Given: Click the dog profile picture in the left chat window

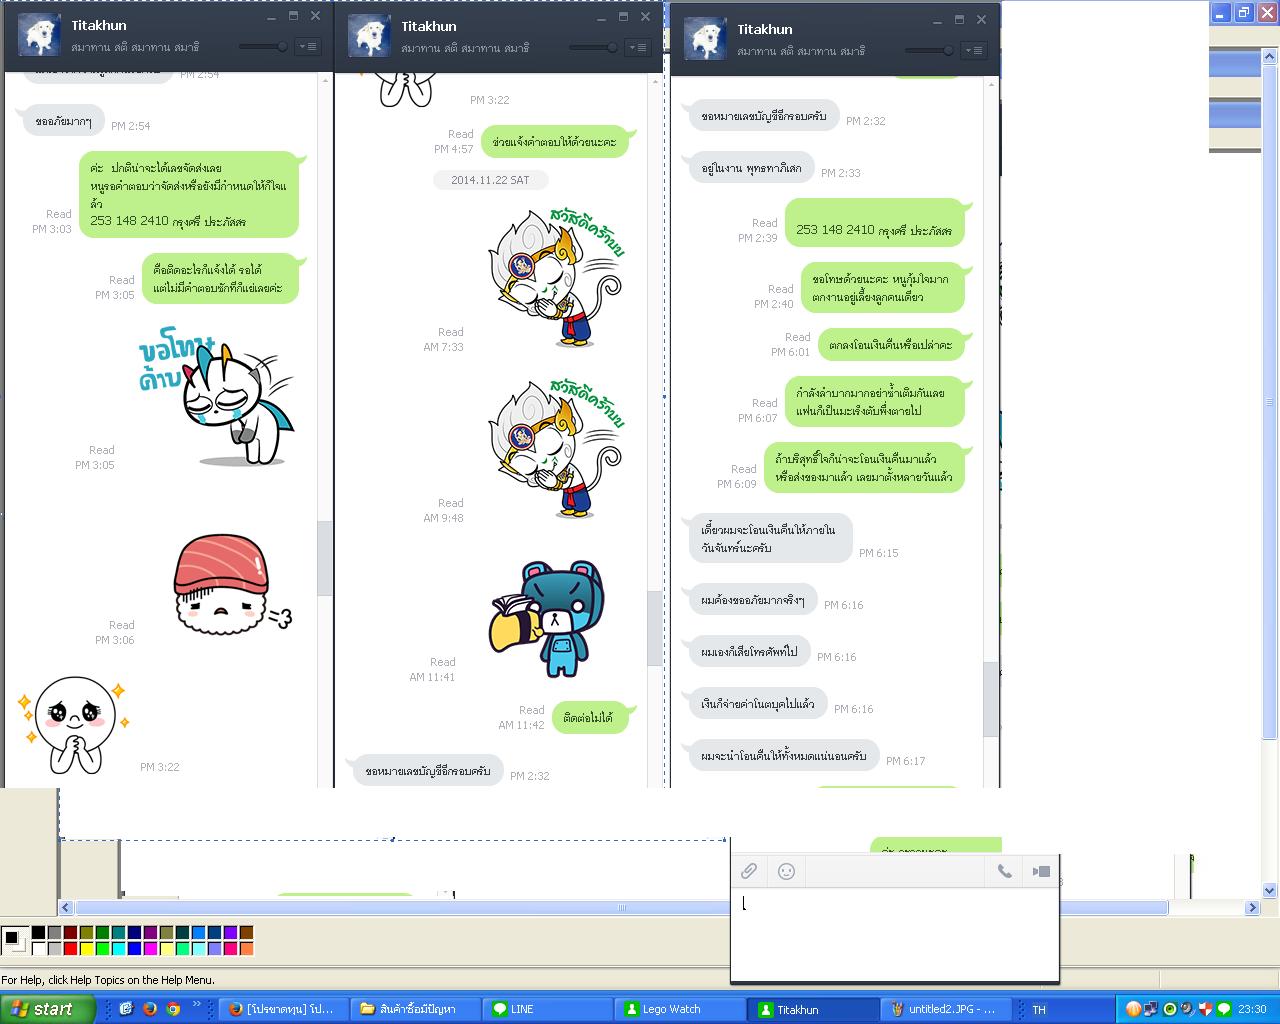Looking at the screenshot, I should [39, 35].
